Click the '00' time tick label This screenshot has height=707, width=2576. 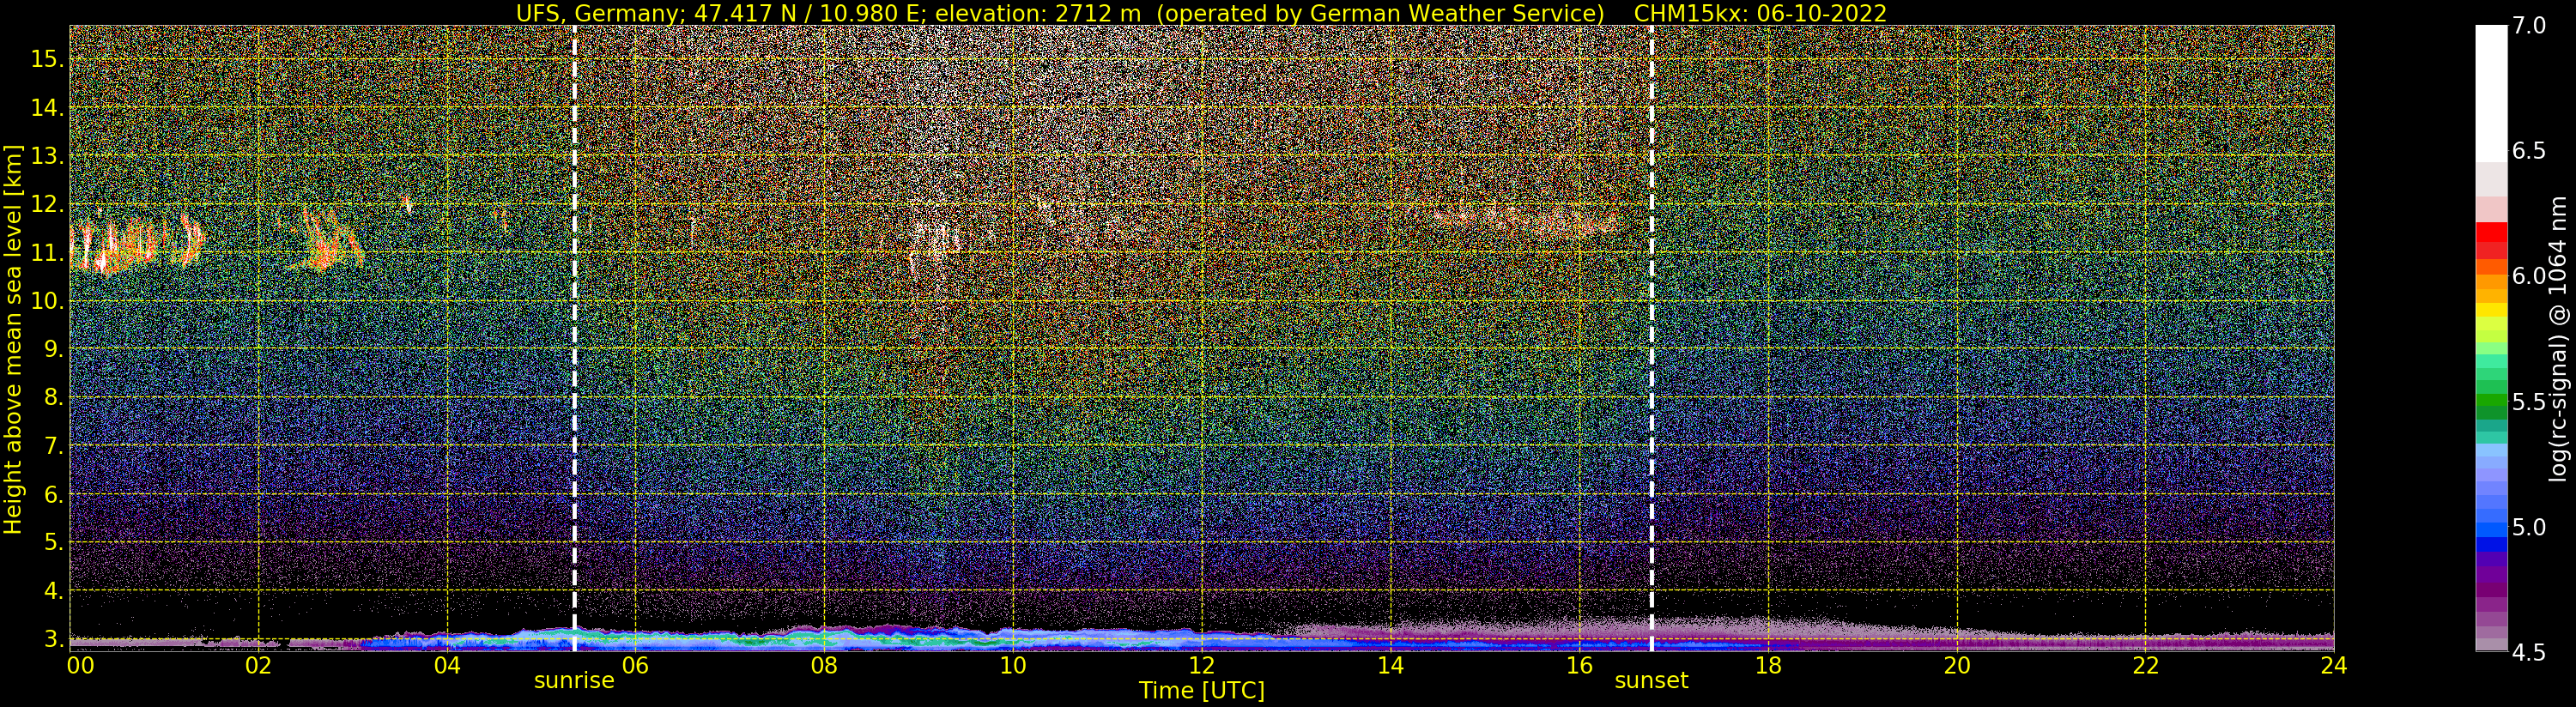point(80,665)
